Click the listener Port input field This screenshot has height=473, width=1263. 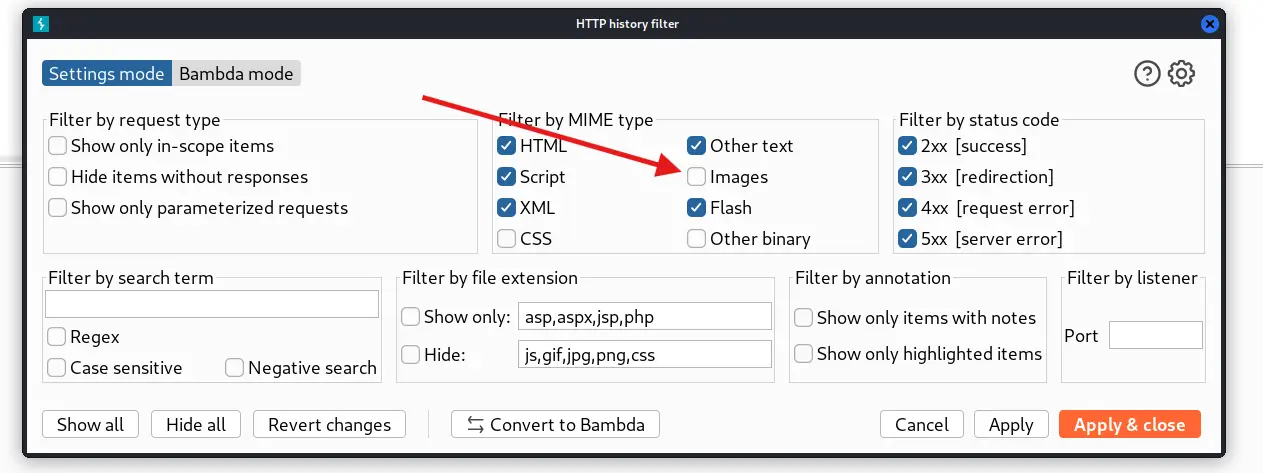[1156, 335]
